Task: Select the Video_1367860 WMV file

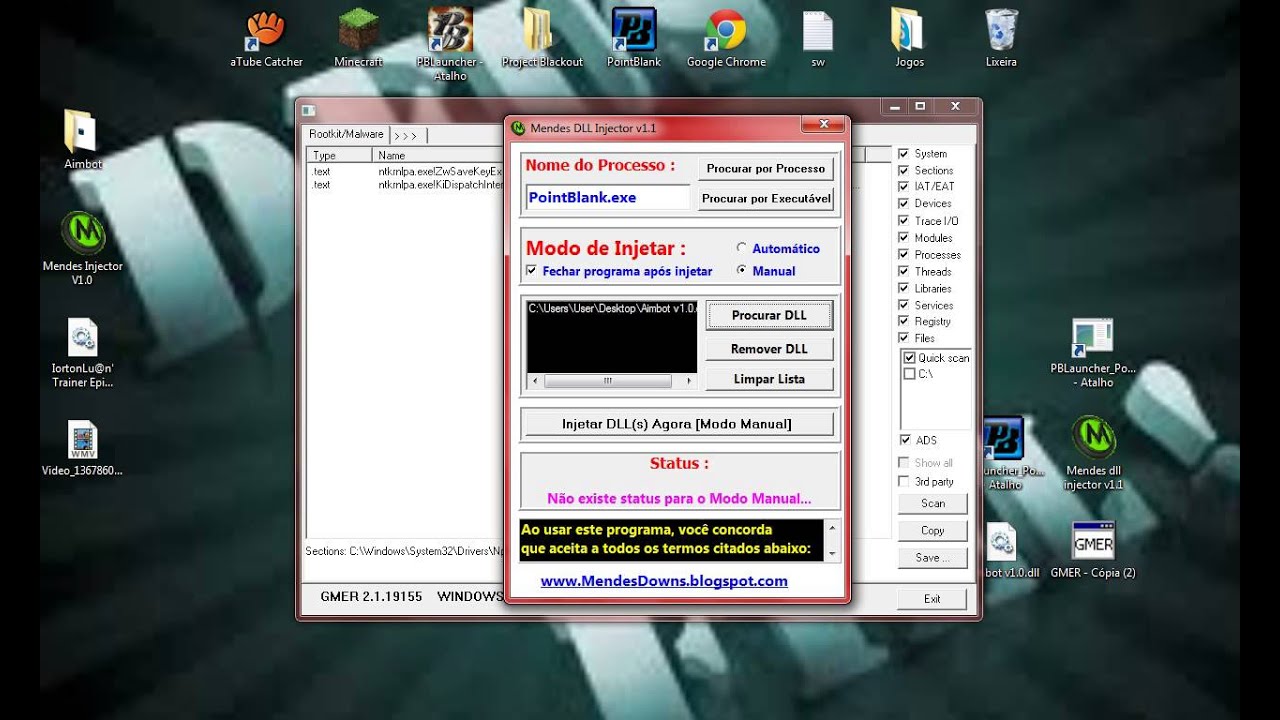Action: click(x=83, y=448)
